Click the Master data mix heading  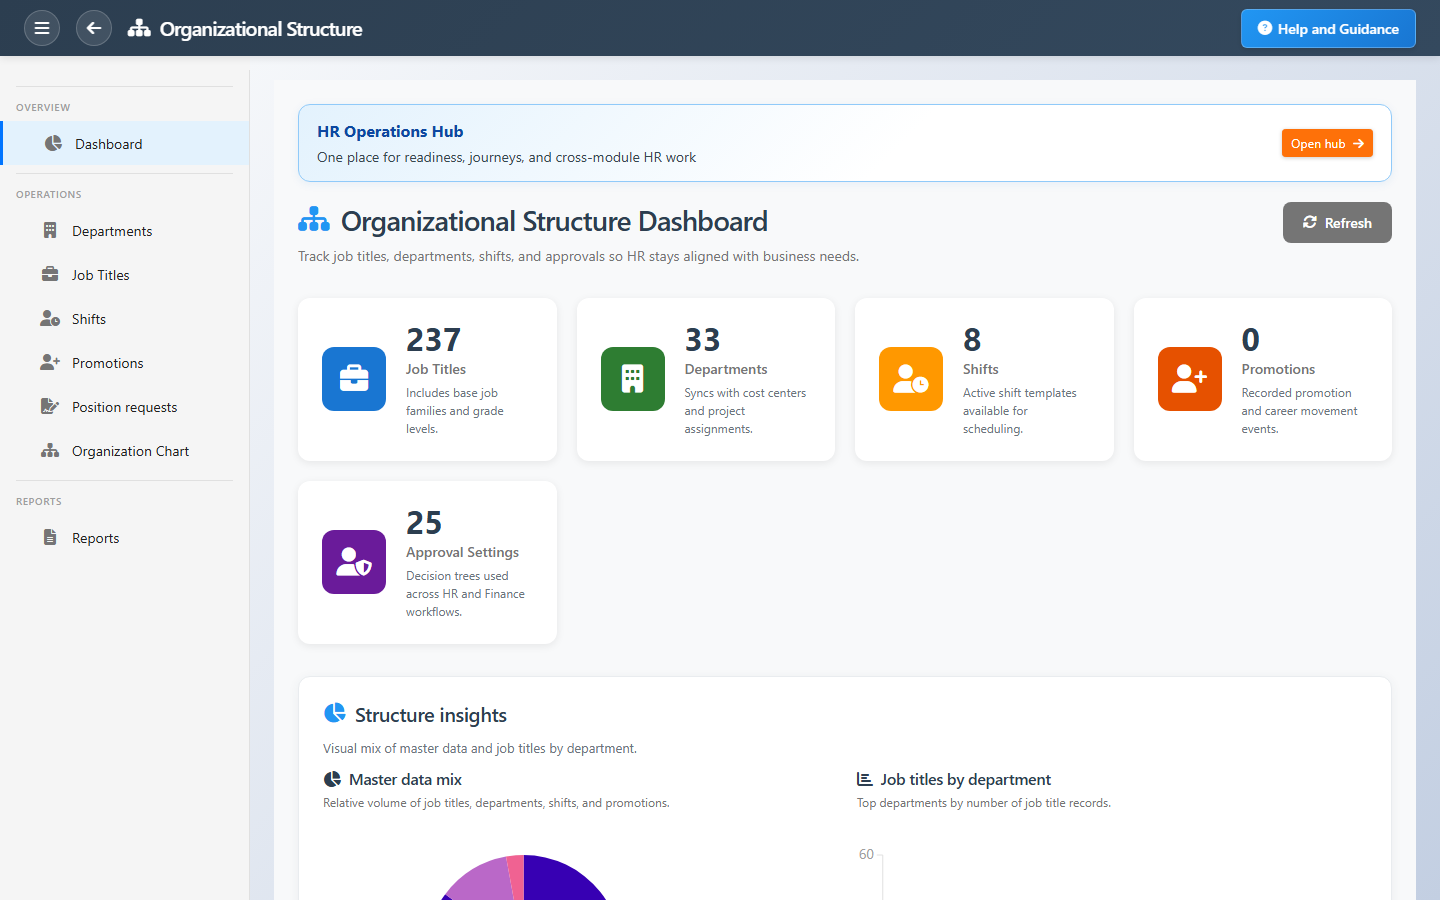405,779
